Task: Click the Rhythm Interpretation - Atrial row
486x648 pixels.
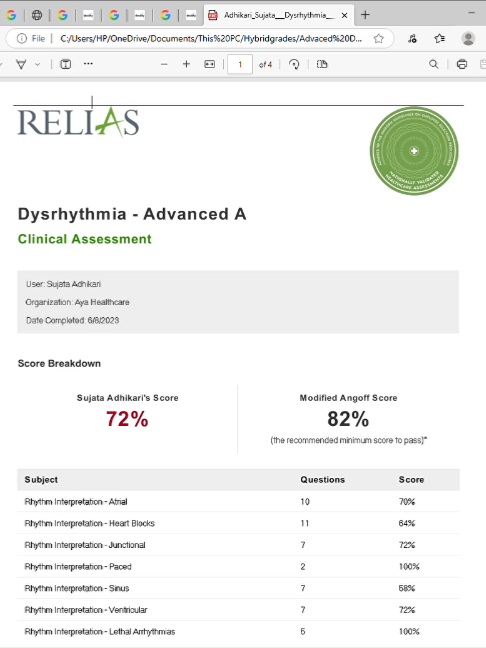Action: (238, 501)
